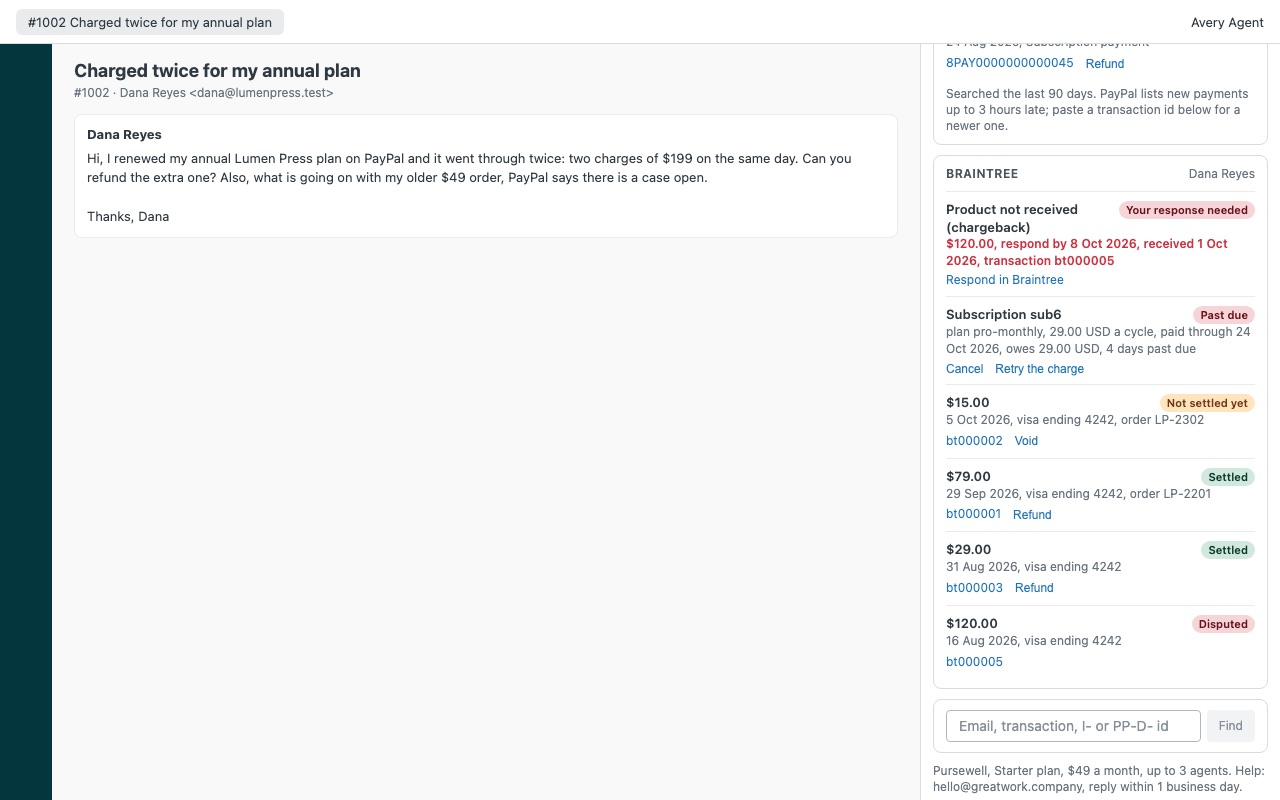
Task: Click the Your response needed badge
Action: 1186,210
